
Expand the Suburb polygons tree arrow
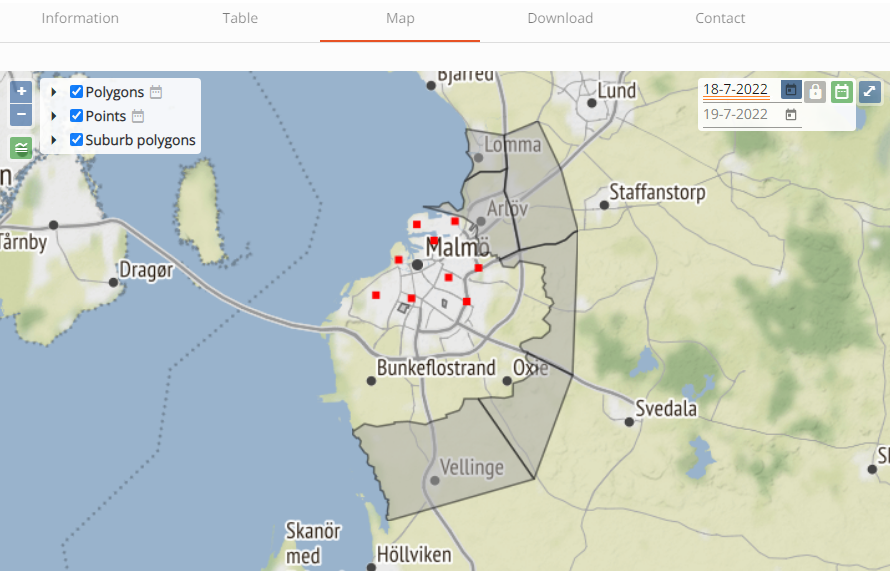tap(54, 140)
